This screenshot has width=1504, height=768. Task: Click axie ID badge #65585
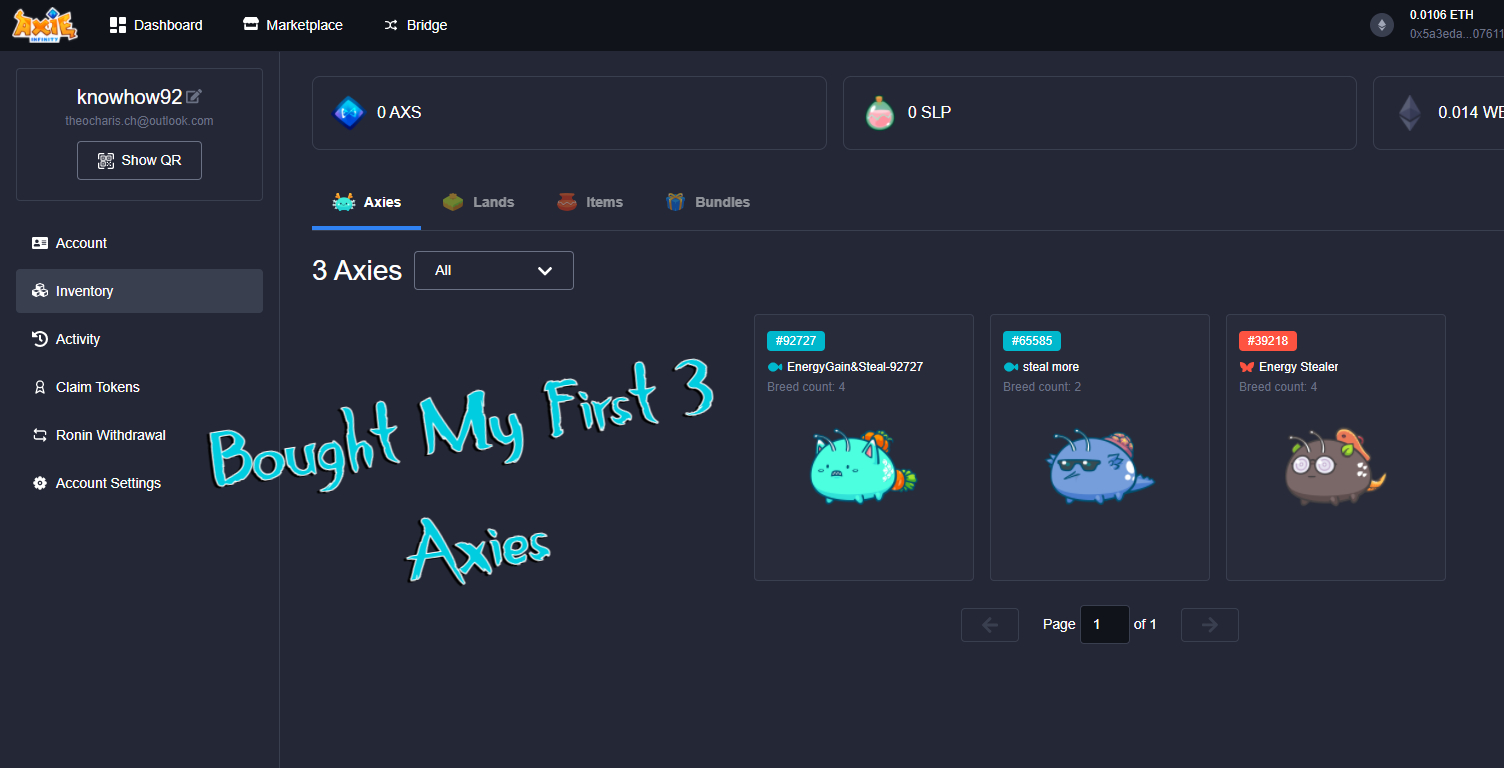coord(1032,341)
